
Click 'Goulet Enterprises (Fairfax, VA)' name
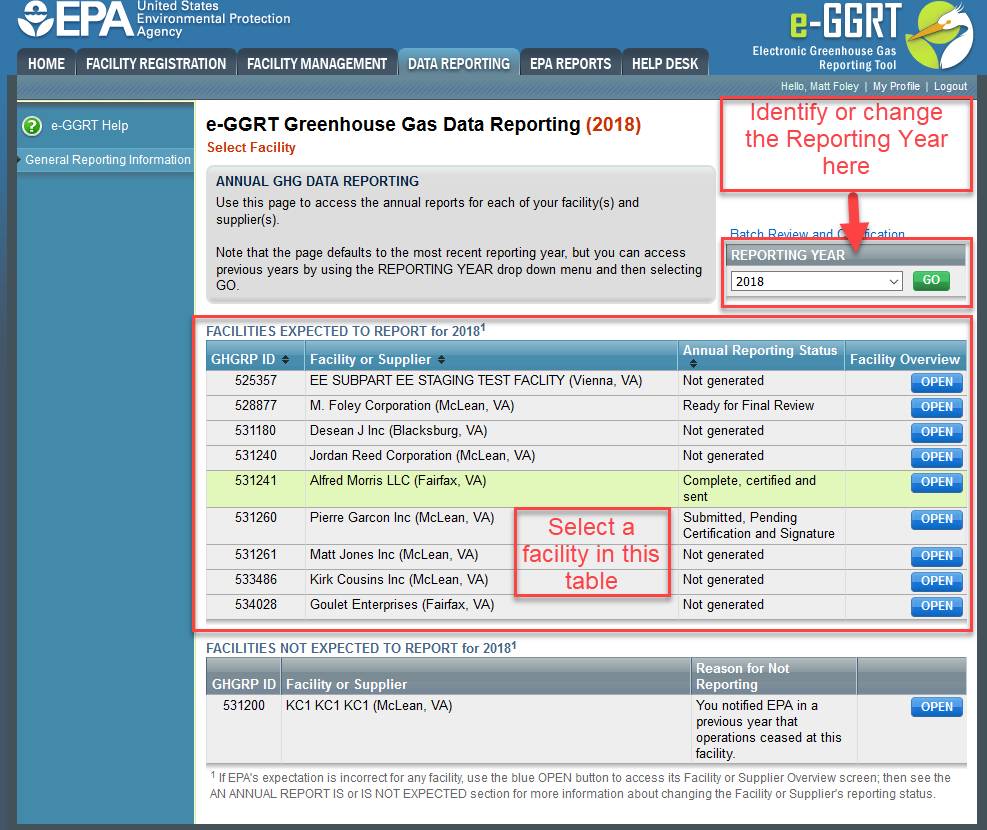(402, 605)
